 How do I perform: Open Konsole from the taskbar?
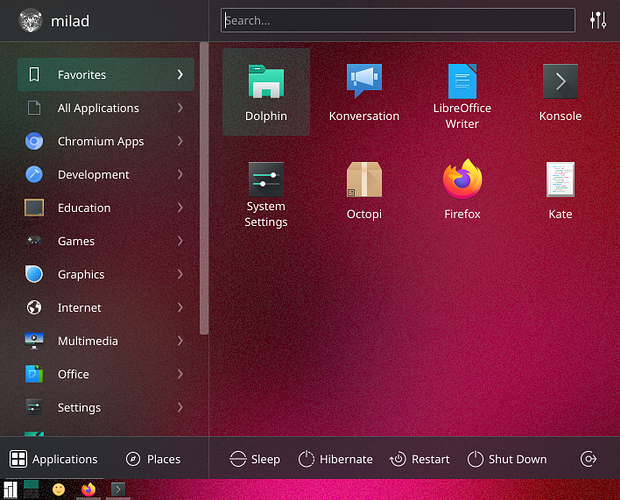[118, 490]
